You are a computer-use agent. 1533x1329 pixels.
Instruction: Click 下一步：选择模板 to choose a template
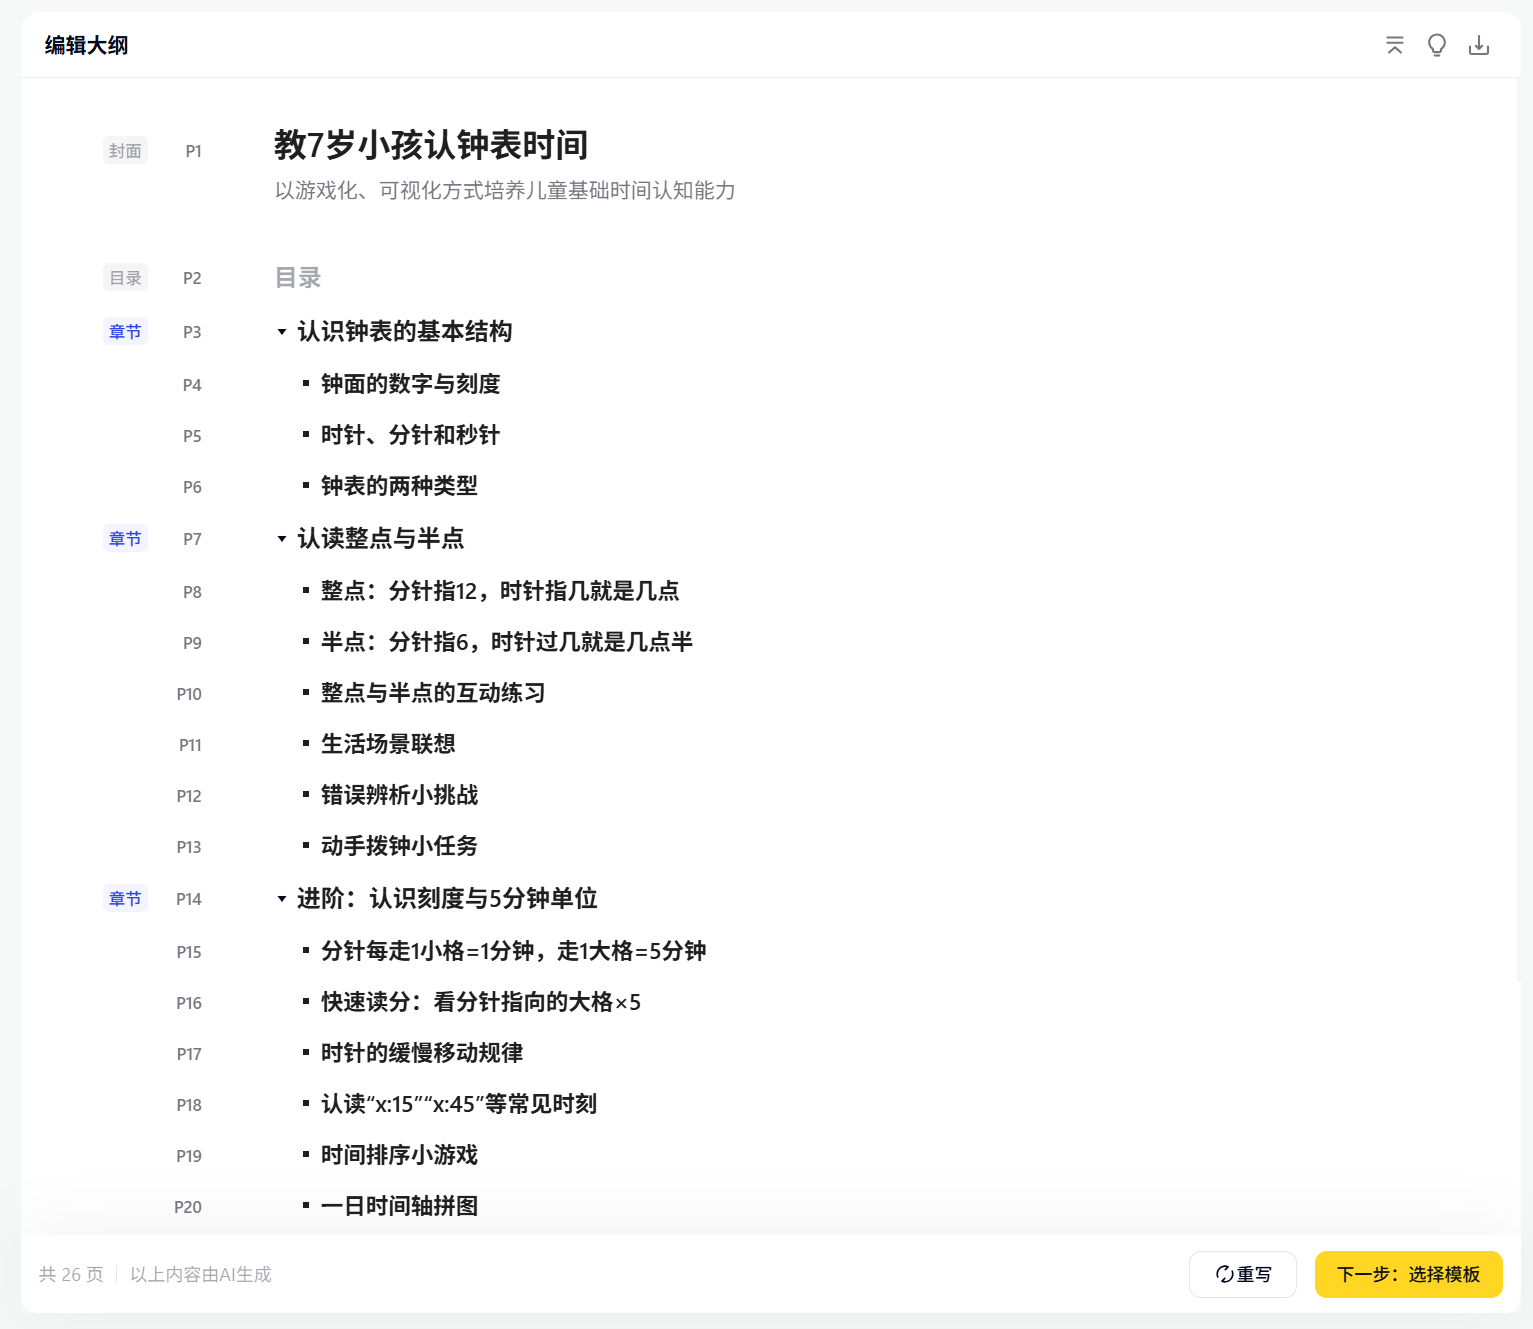[1408, 1274]
